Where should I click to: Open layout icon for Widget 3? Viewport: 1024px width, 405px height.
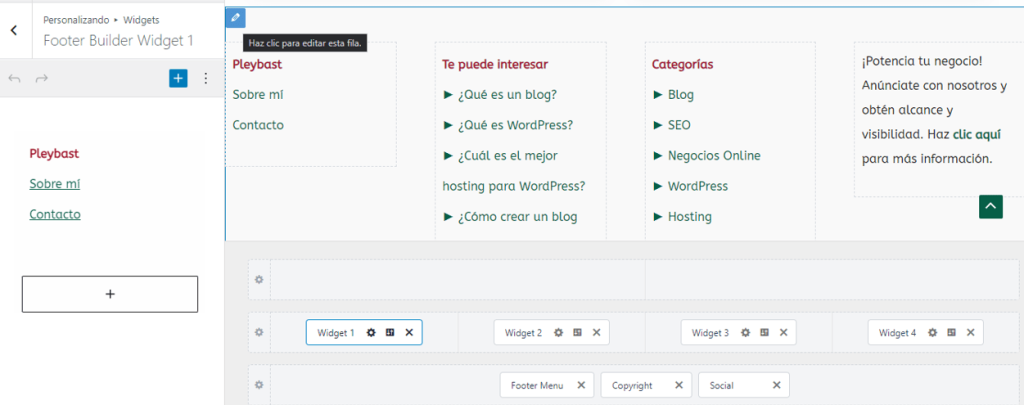(x=765, y=332)
